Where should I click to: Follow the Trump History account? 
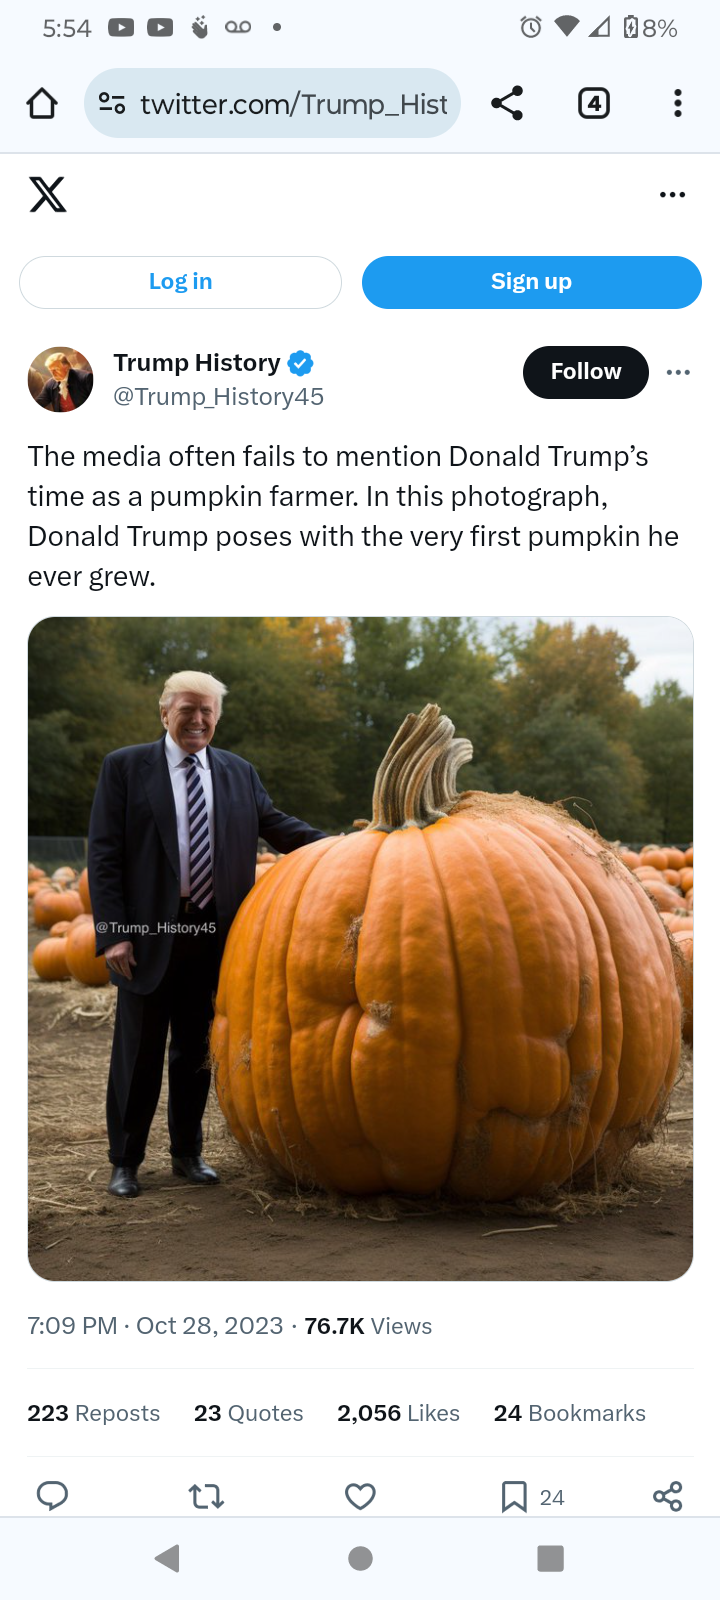[x=586, y=372]
